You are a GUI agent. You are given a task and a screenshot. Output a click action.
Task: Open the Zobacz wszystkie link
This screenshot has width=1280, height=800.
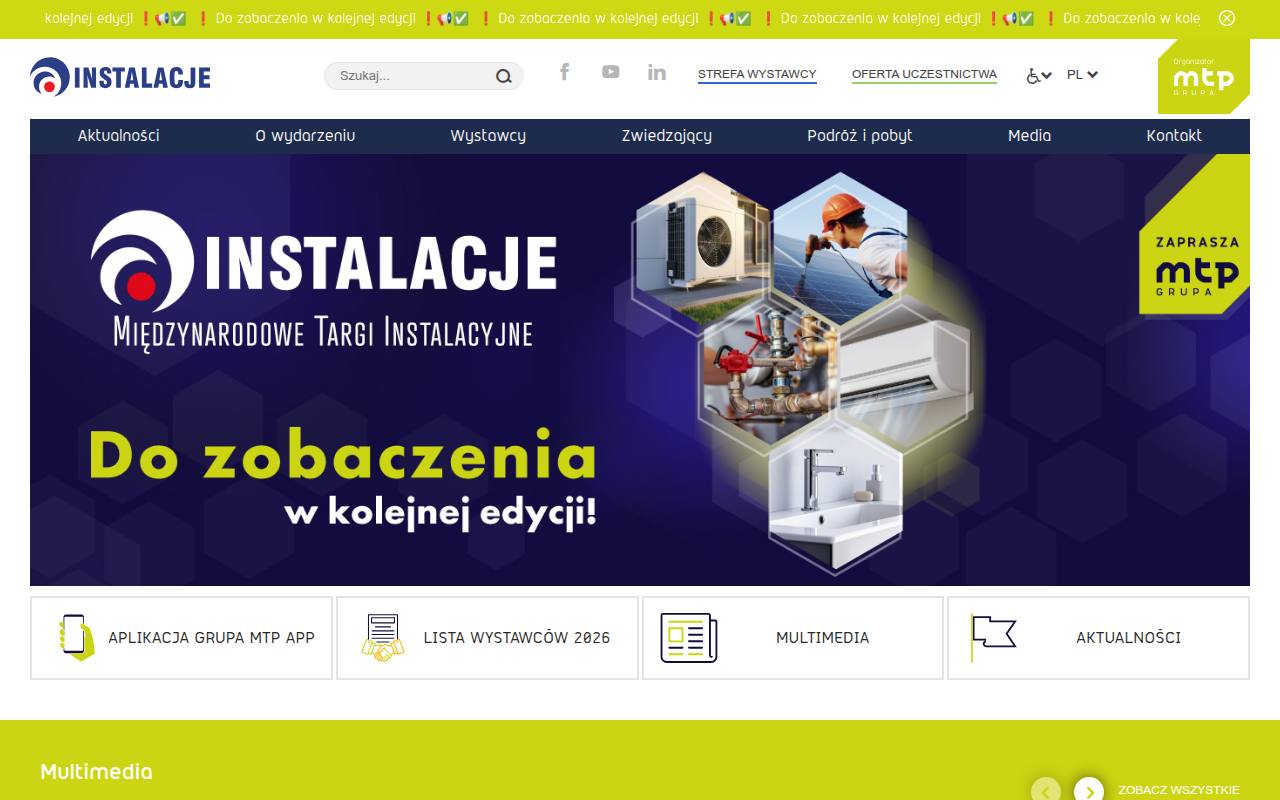click(1179, 790)
